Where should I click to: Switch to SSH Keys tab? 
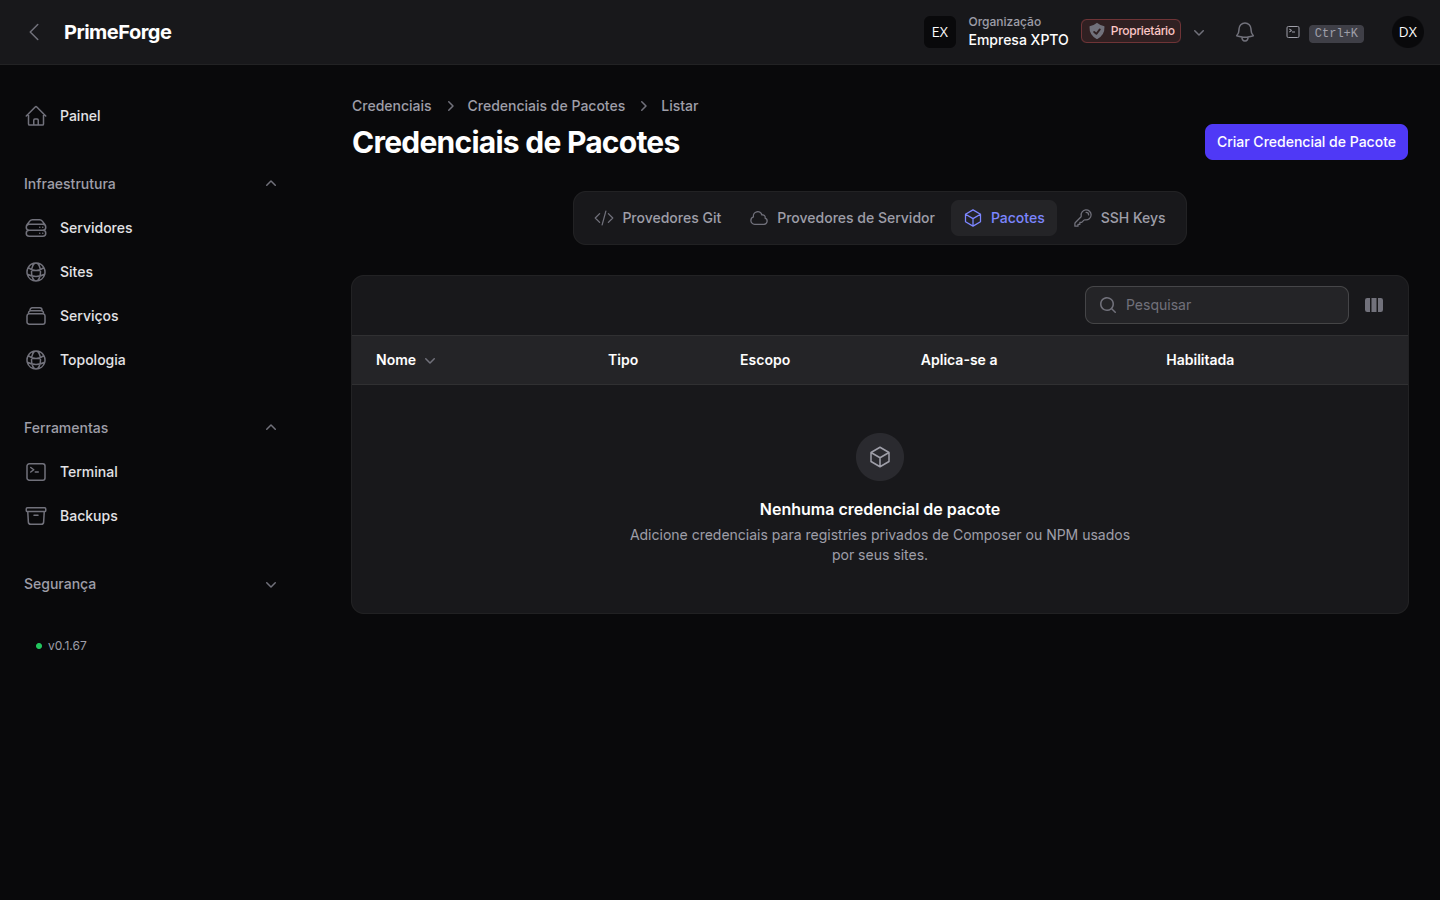pos(1119,218)
